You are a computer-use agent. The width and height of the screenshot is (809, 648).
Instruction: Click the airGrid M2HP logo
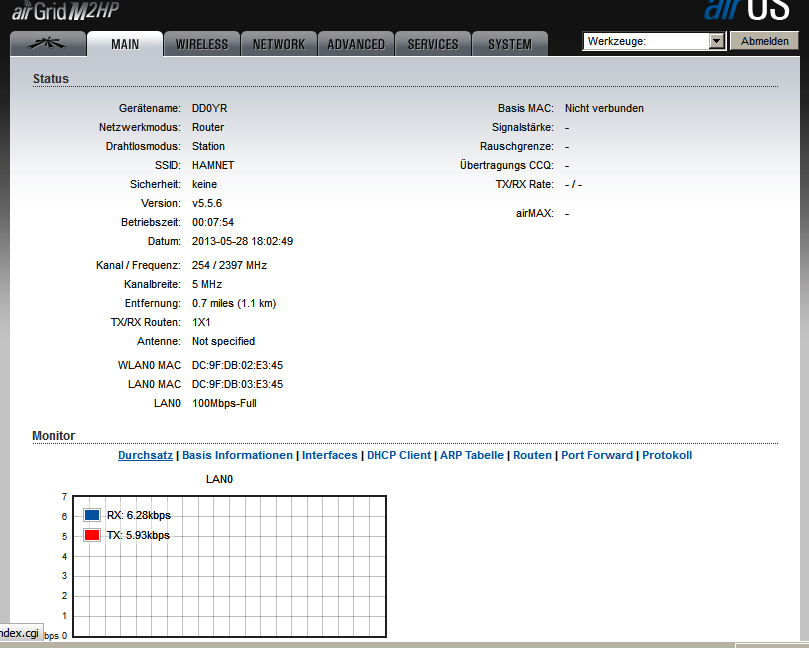coord(62,11)
